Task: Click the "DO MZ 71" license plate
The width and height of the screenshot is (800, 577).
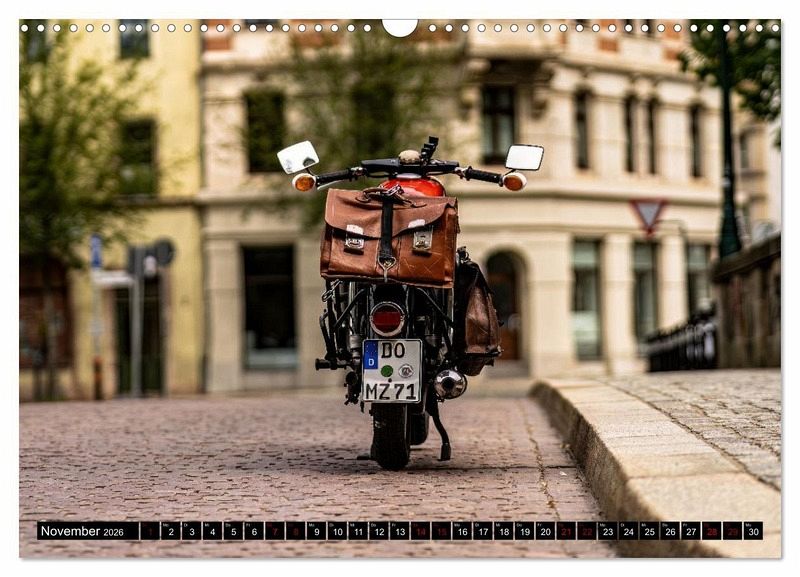Action: pos(392,371)
